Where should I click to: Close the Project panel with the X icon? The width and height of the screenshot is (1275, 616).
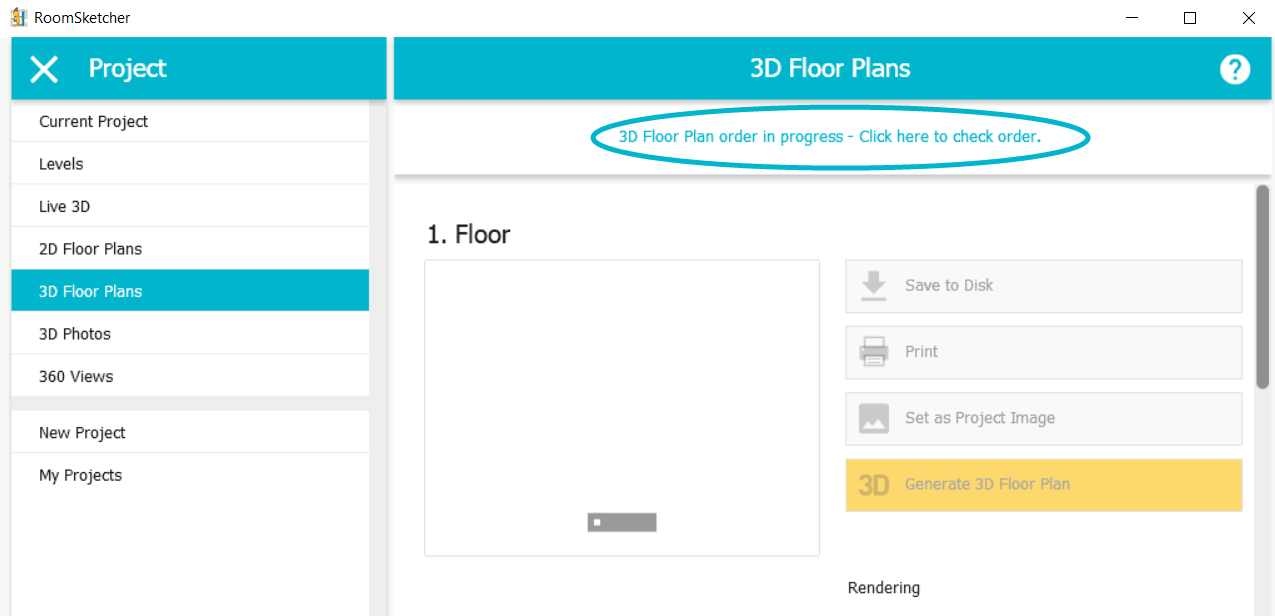point(44,69)
